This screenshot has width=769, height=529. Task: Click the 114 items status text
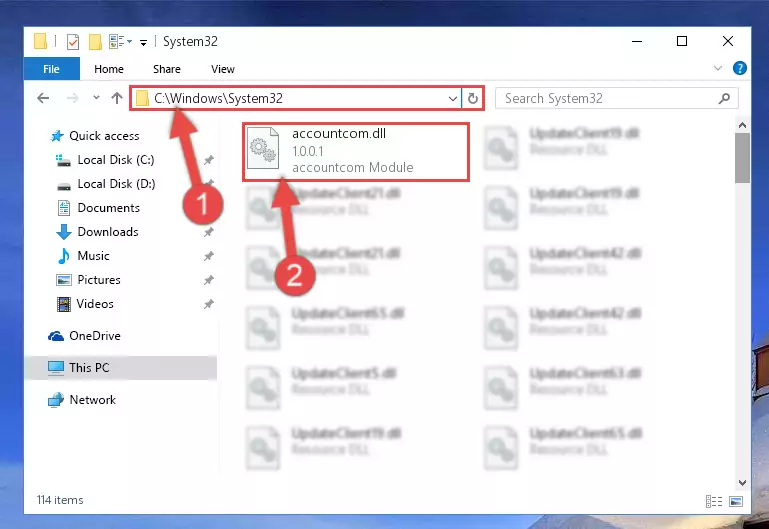tap(60, 500)
